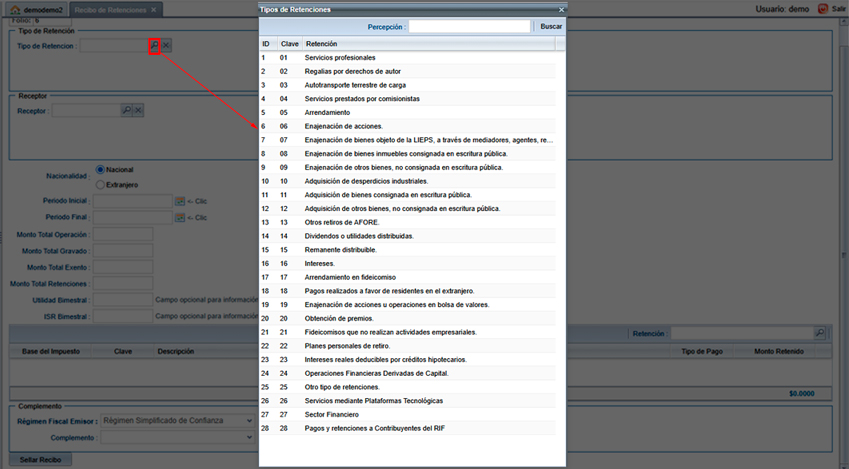This screenshot has width=849, height=469.
Task: Expand the Complemento dropdown
Action: pyautogui.click(x=248, y=437)
